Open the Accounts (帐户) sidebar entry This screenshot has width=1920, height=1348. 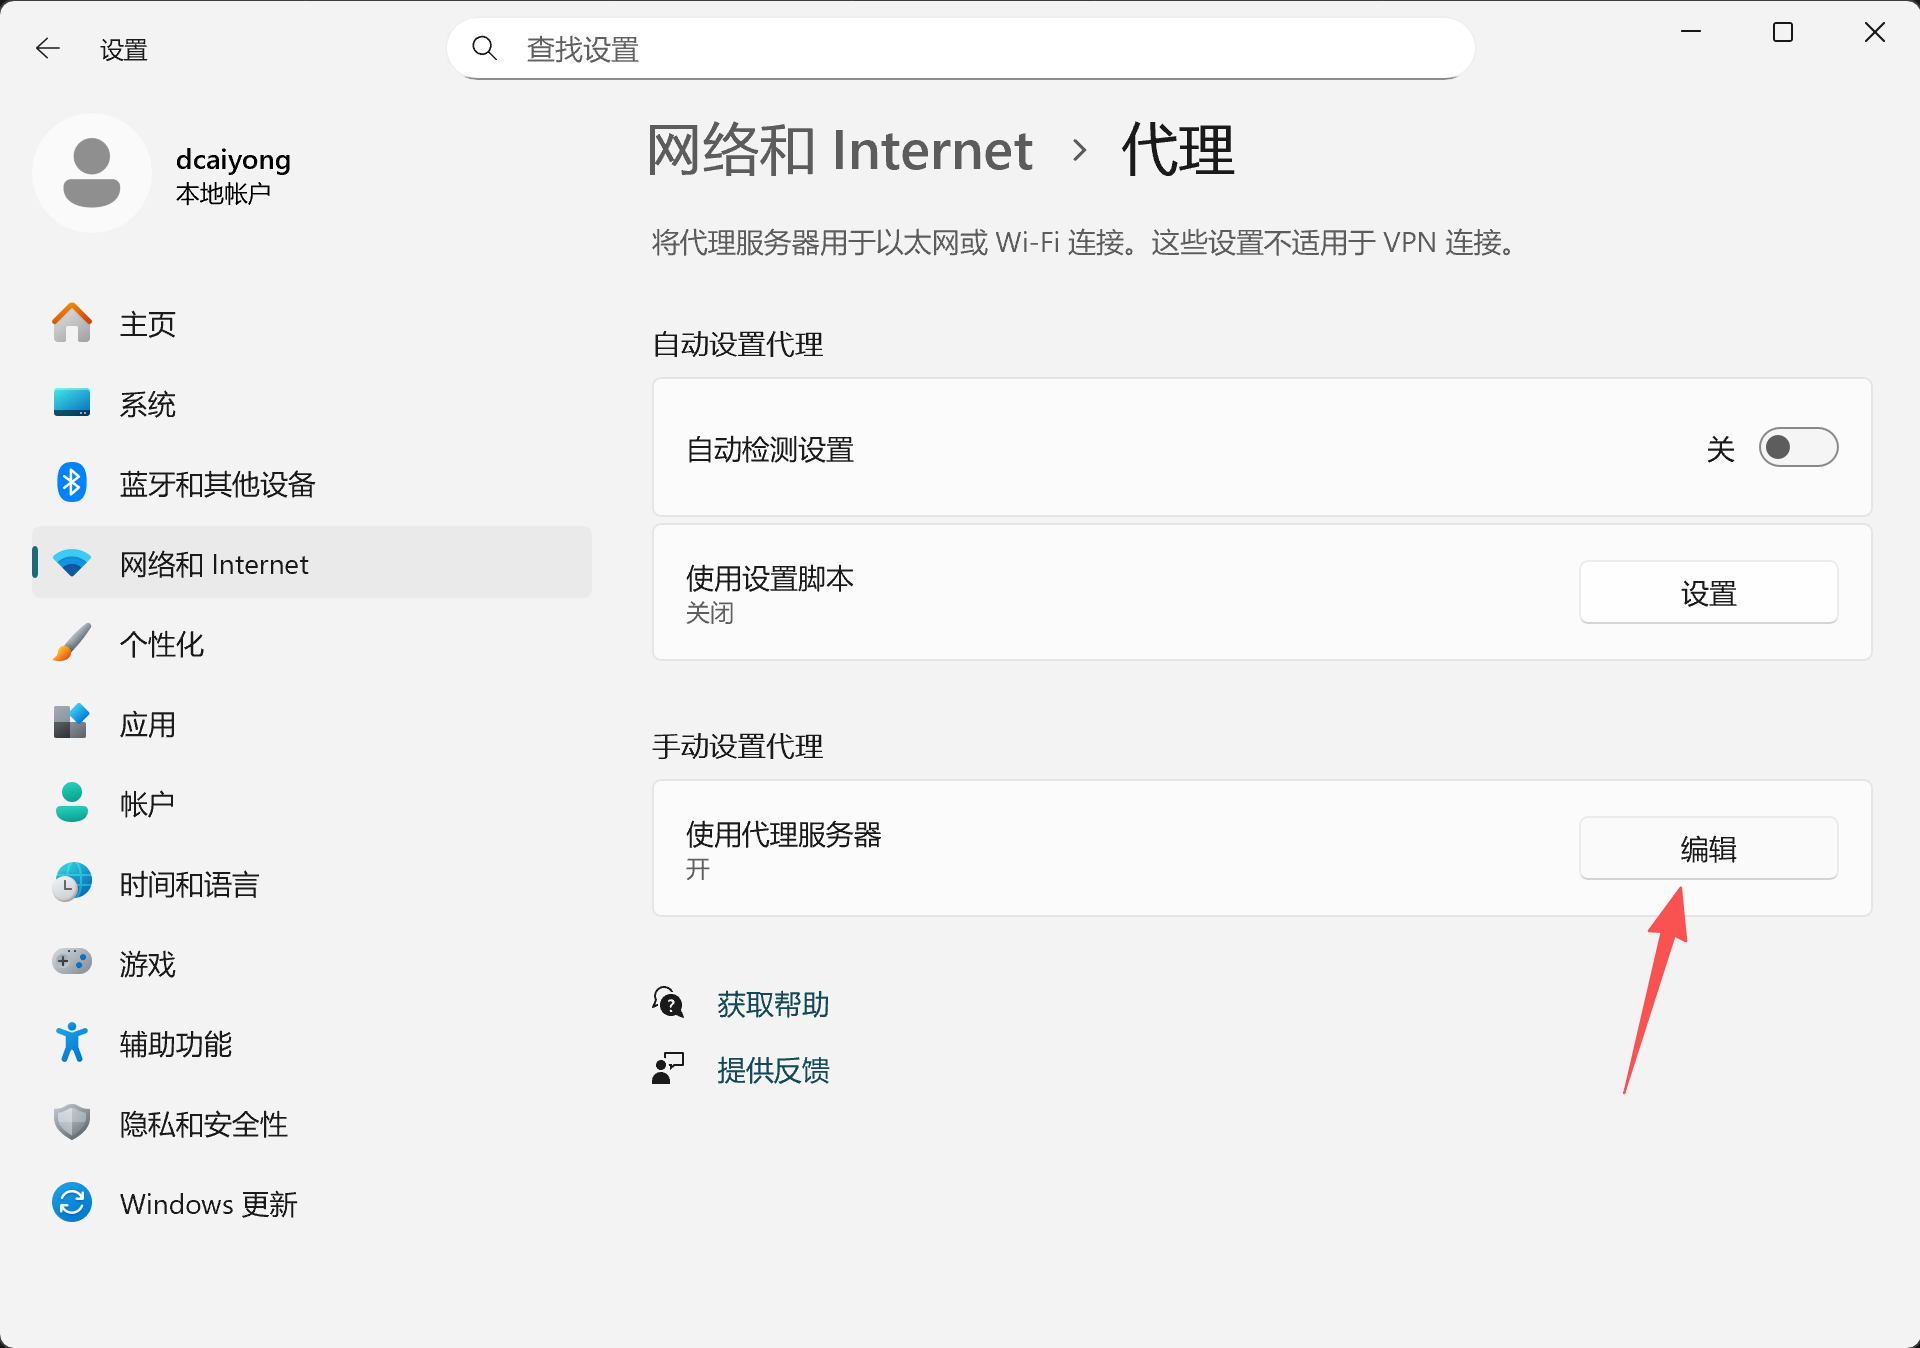click(x=147, y=804)
